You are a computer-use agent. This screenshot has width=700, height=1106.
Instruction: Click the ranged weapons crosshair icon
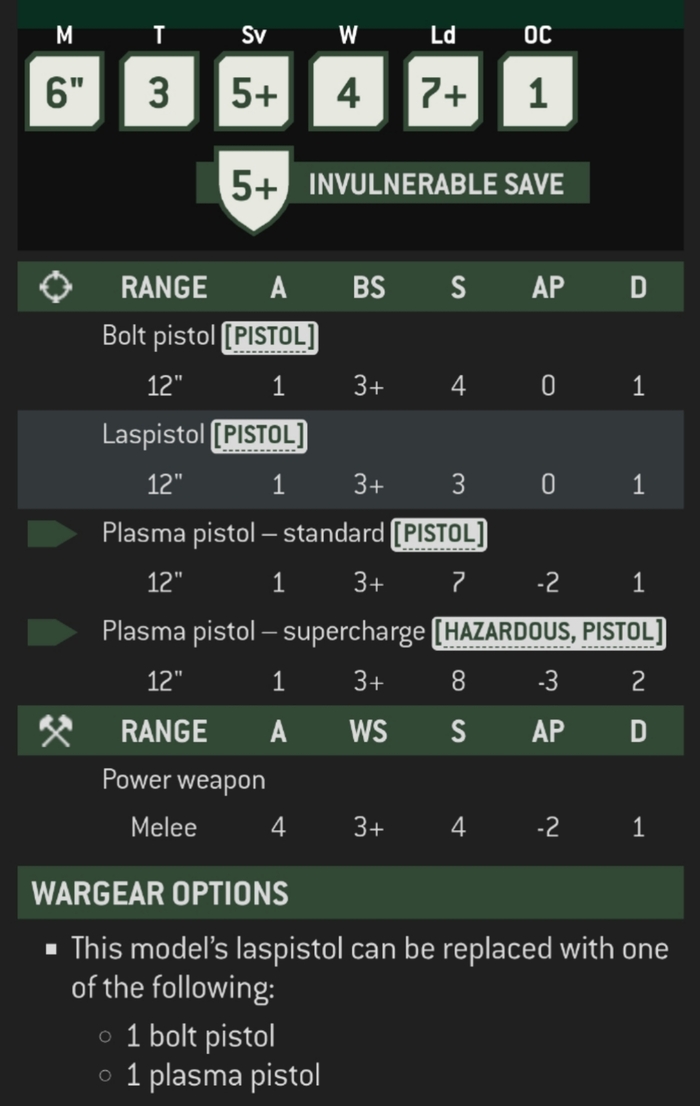tap(54, 288)
